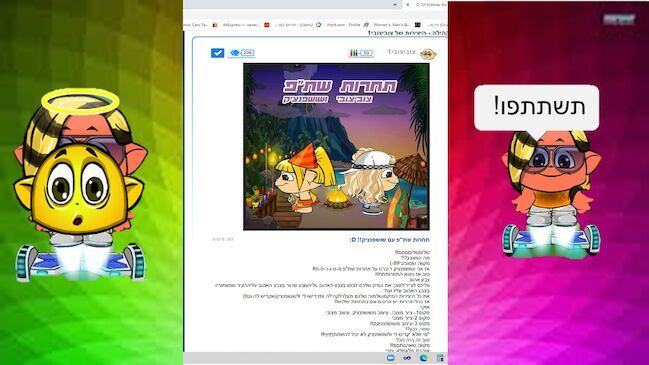
Task: Open the bar-chart votes counter badge
Action: [361, 53]
